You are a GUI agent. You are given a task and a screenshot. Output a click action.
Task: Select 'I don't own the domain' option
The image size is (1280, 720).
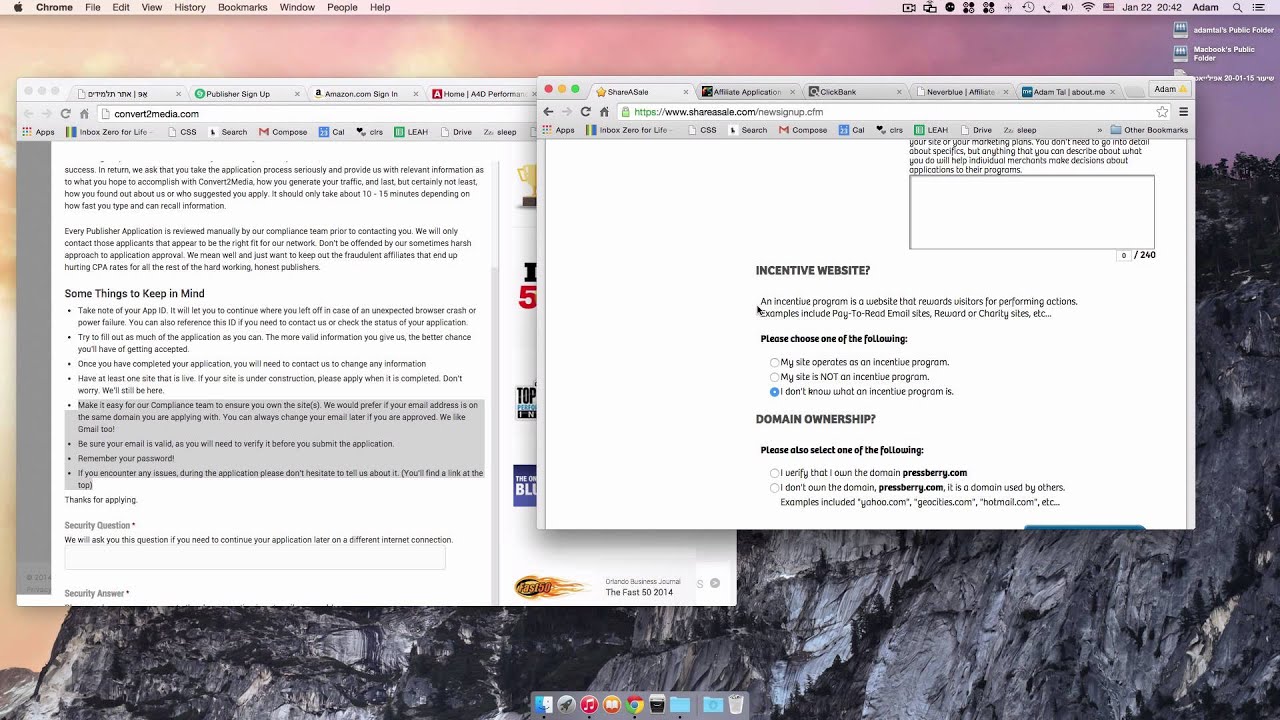(774, 488)
